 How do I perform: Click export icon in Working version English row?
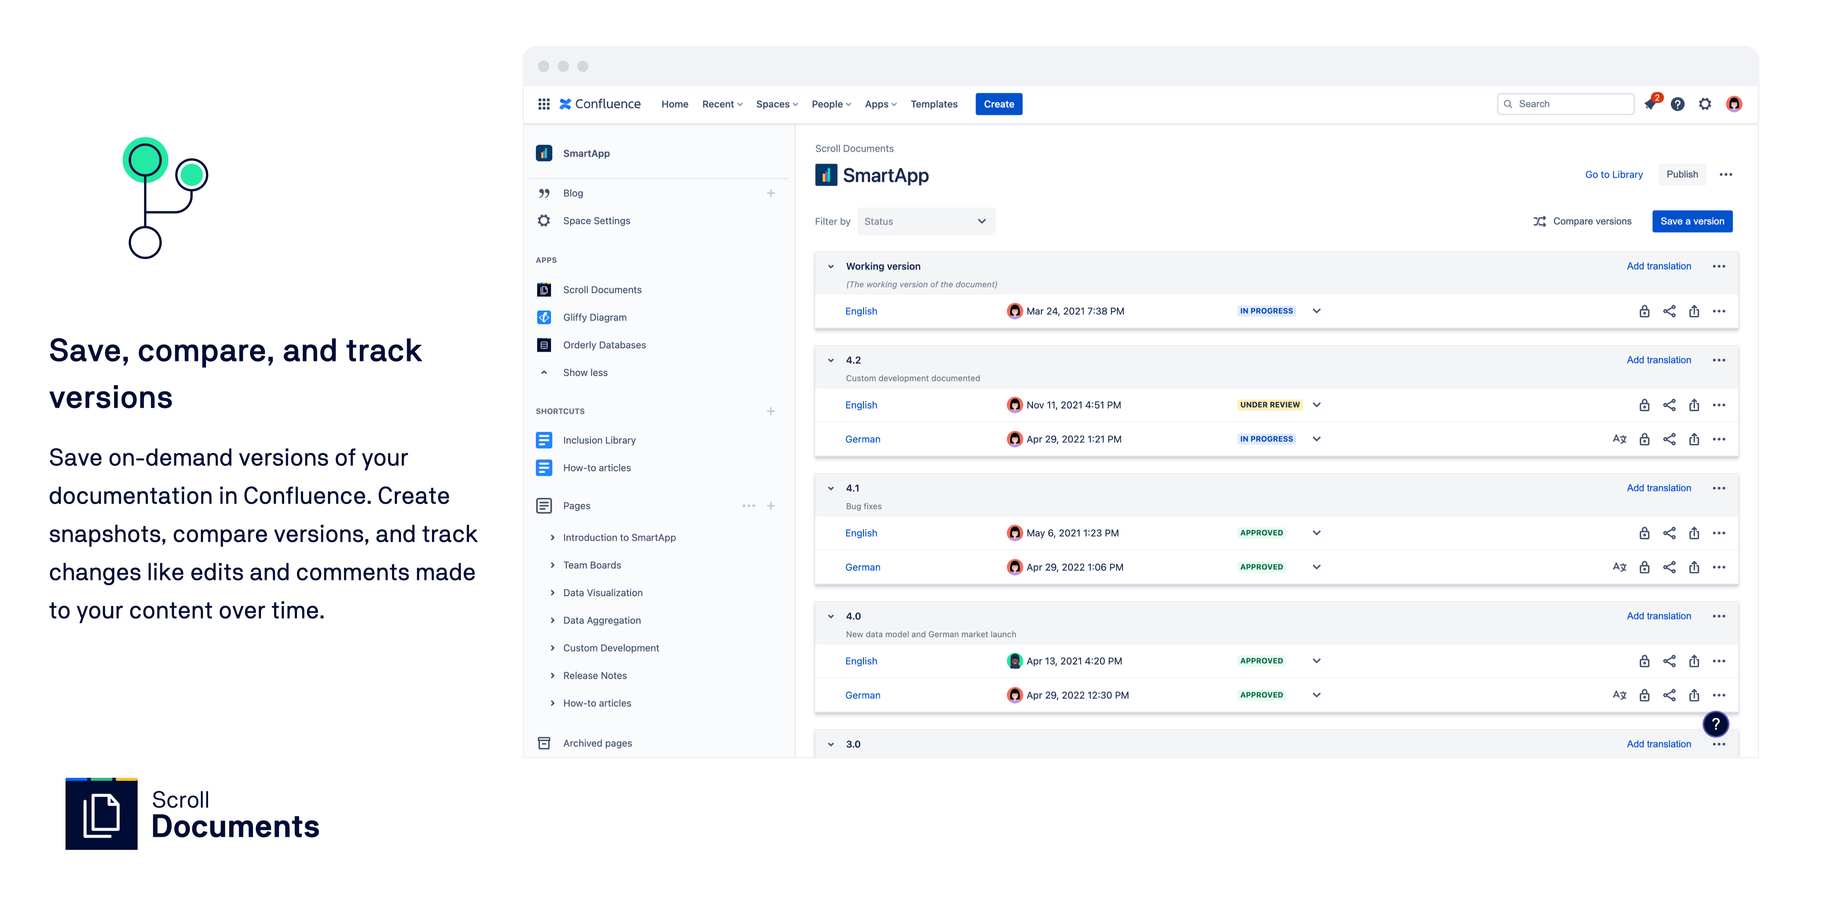[x=1694, y=311]
